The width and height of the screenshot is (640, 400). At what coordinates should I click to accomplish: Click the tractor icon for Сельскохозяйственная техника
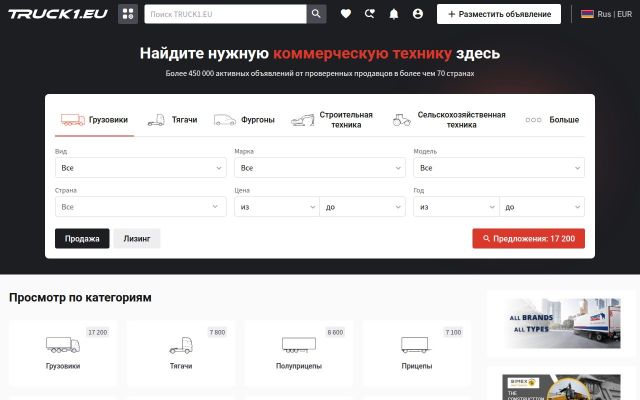click(402, 120)
